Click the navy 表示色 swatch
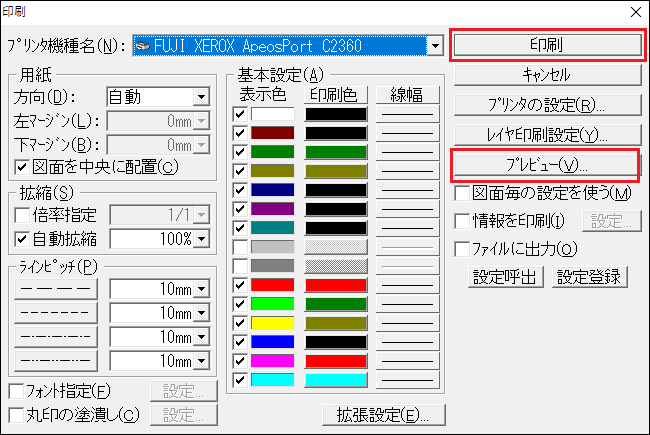 pyautogui.click(x=272, y=190)
